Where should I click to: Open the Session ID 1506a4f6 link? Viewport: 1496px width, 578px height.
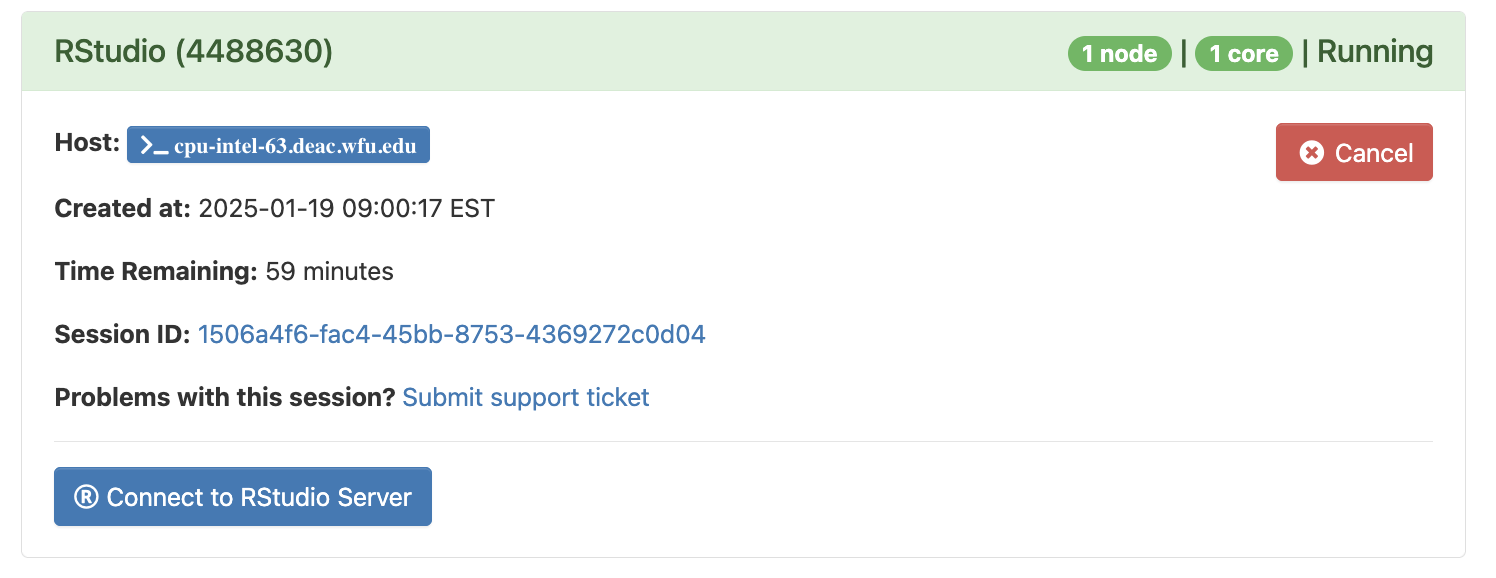click(451, 334)
